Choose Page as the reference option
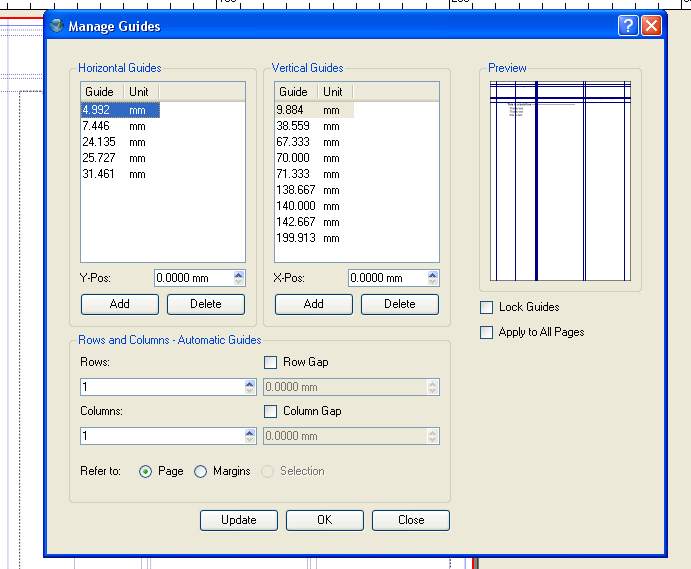 (x=146, y=471)
